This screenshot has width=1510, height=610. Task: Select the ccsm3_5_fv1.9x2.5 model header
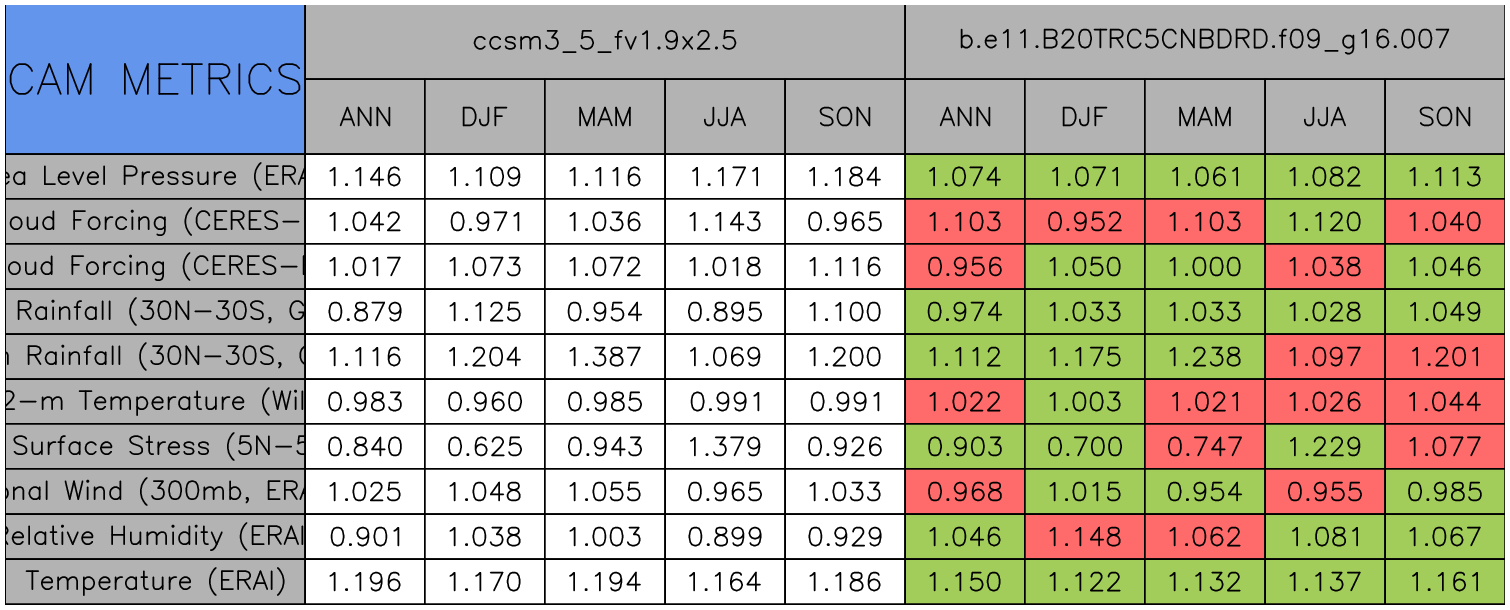604,41
